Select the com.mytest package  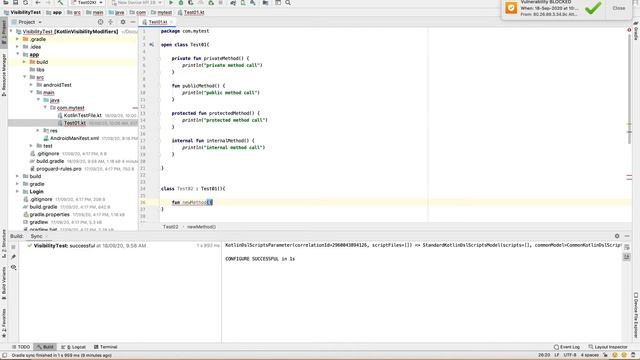point(71,108)
